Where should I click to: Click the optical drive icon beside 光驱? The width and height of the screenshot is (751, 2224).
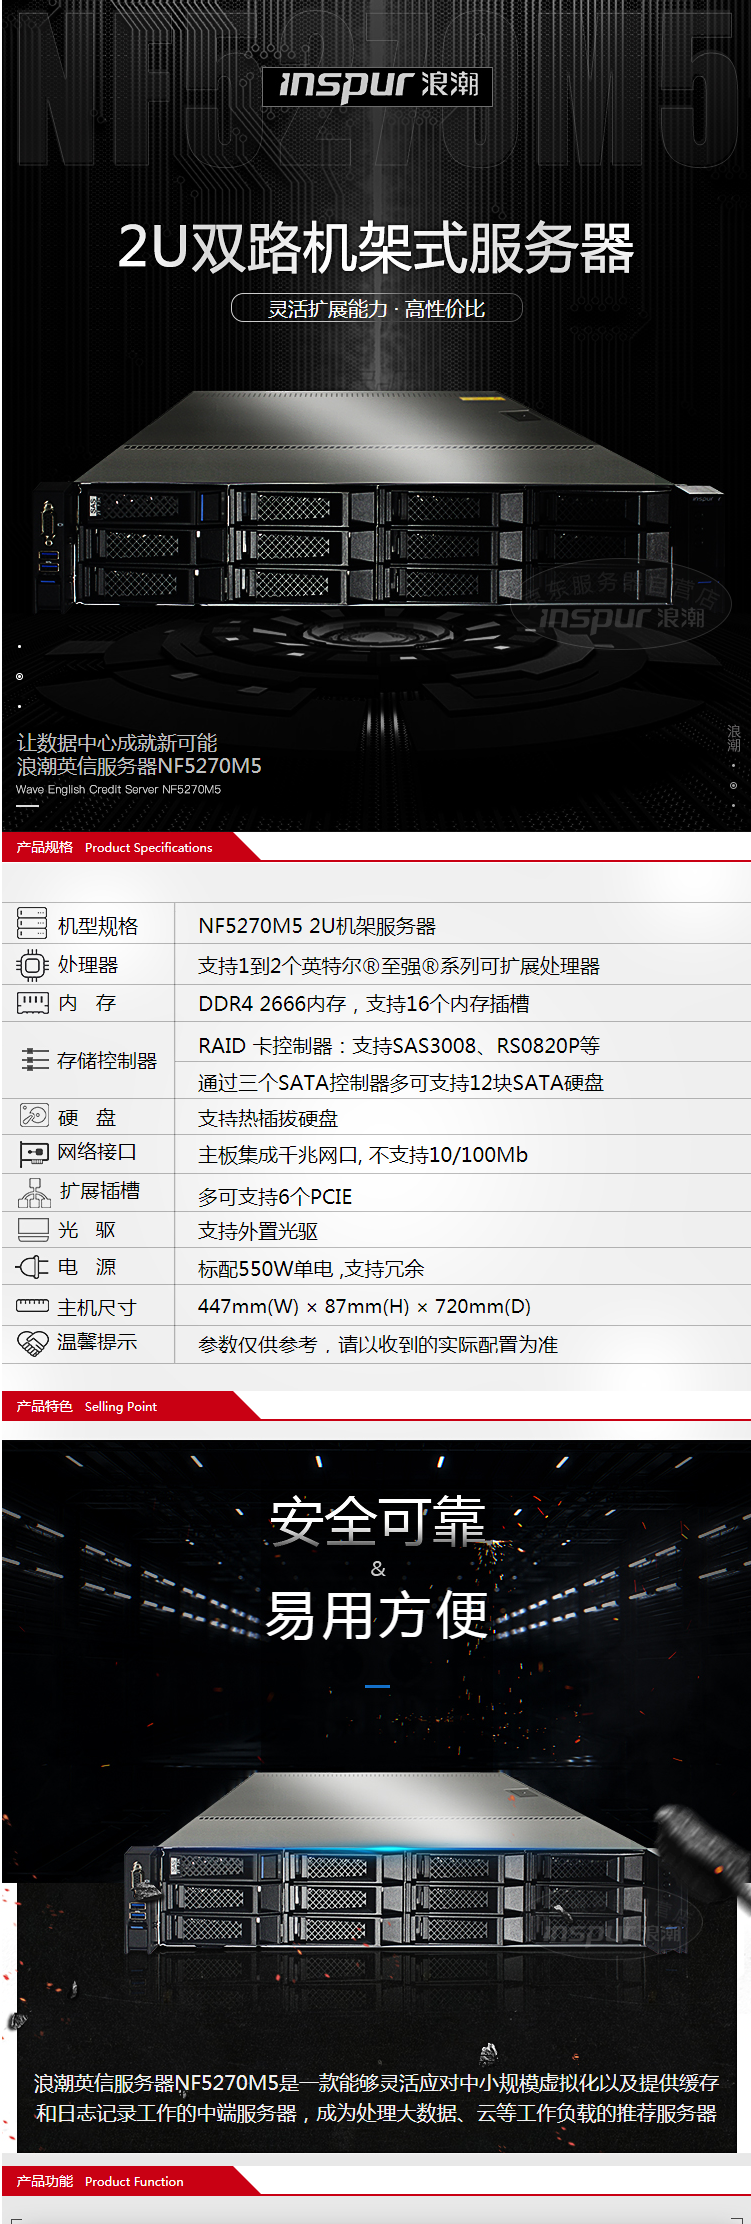coord(33,1231)
